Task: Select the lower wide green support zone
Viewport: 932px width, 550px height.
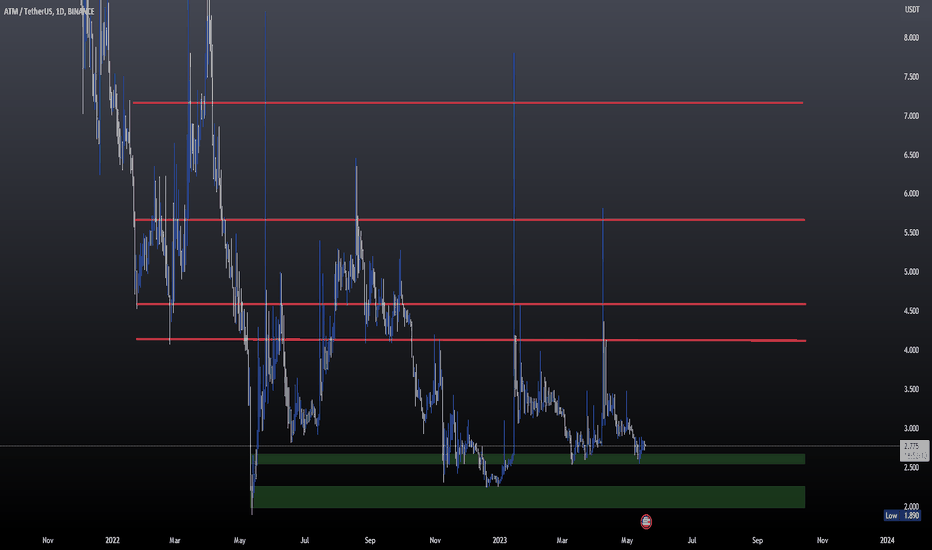Action: point(529,497)
